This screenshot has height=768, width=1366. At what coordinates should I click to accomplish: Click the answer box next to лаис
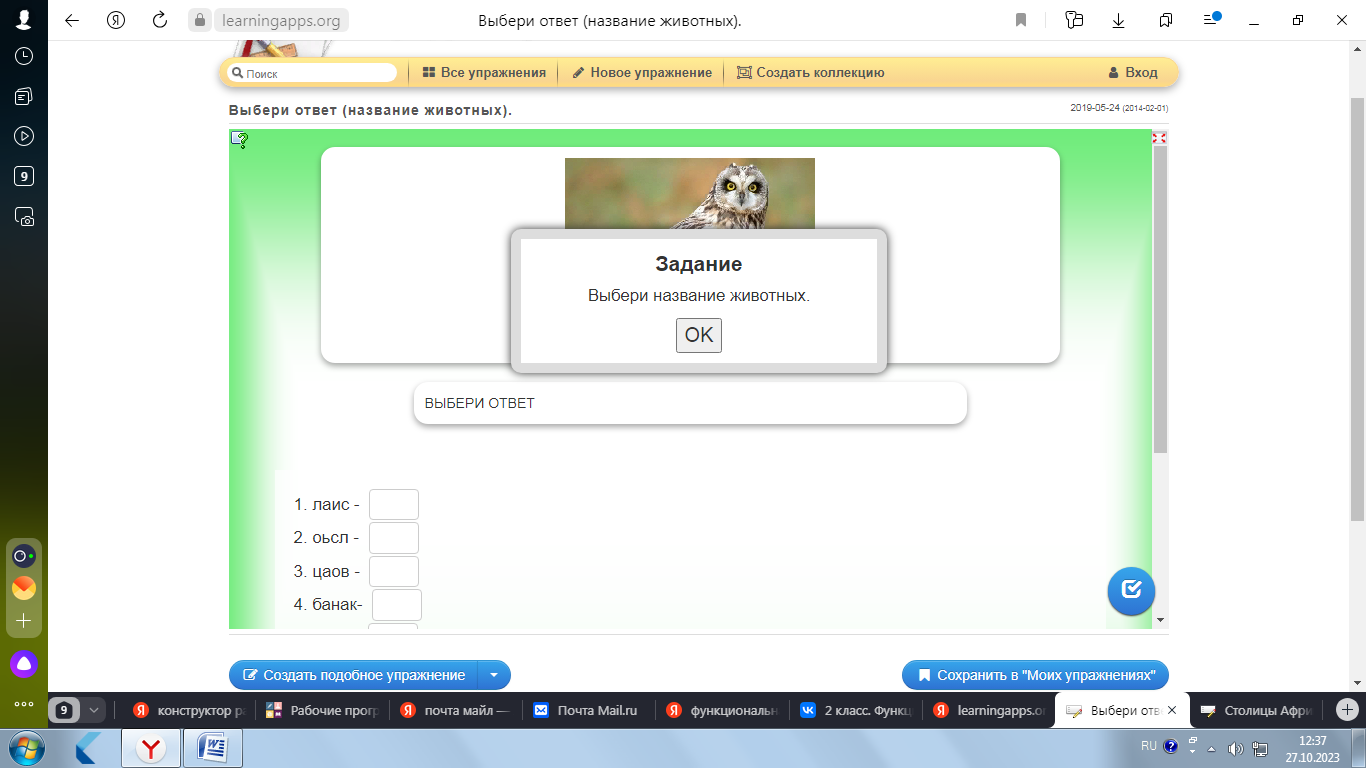394,505
